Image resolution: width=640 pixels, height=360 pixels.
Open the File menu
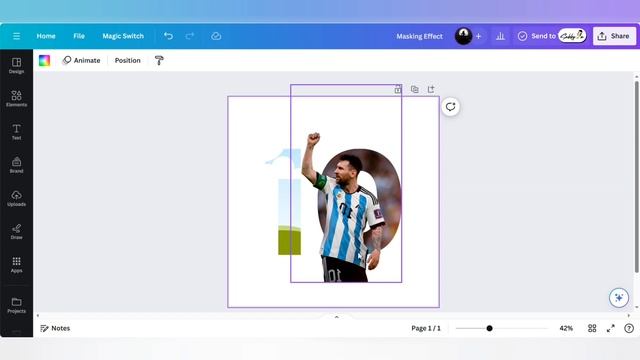pyautogui.click(x=79, y=36)
